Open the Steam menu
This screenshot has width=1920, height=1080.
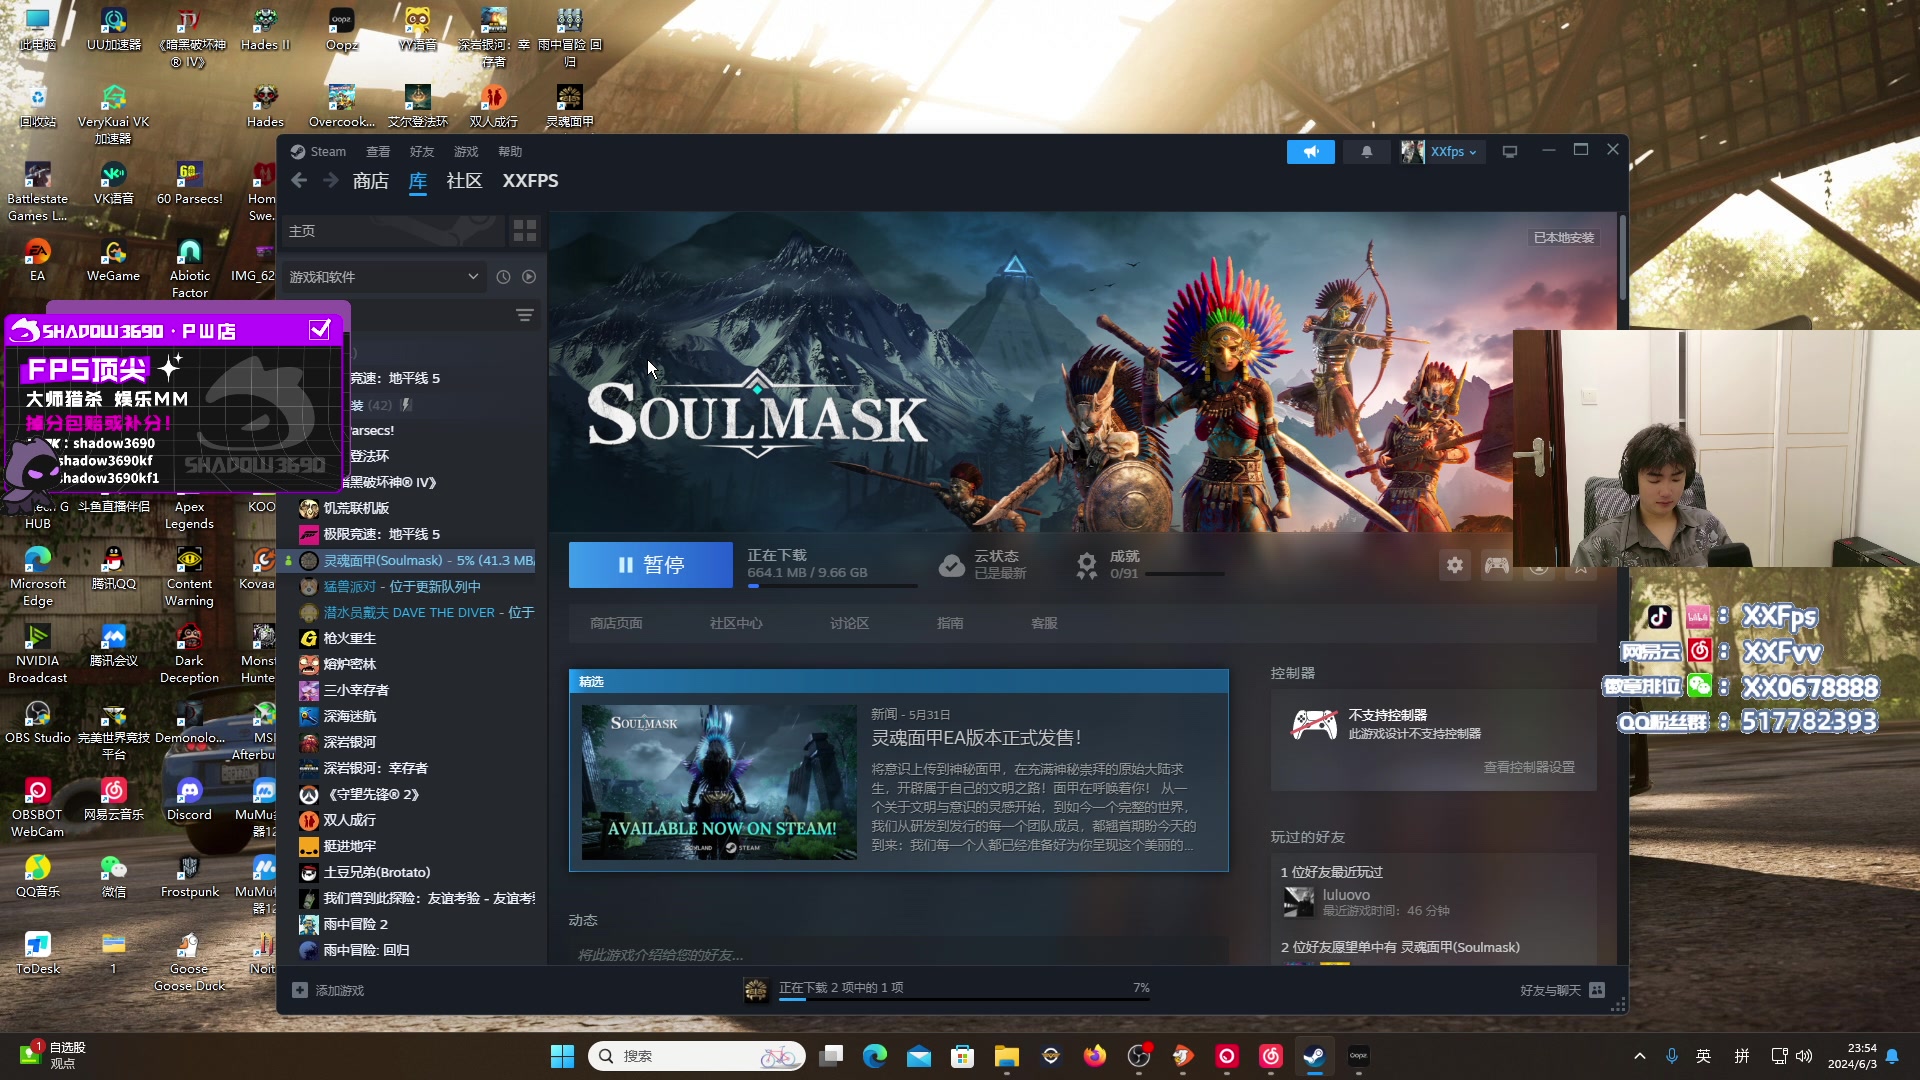pos(318,152)
